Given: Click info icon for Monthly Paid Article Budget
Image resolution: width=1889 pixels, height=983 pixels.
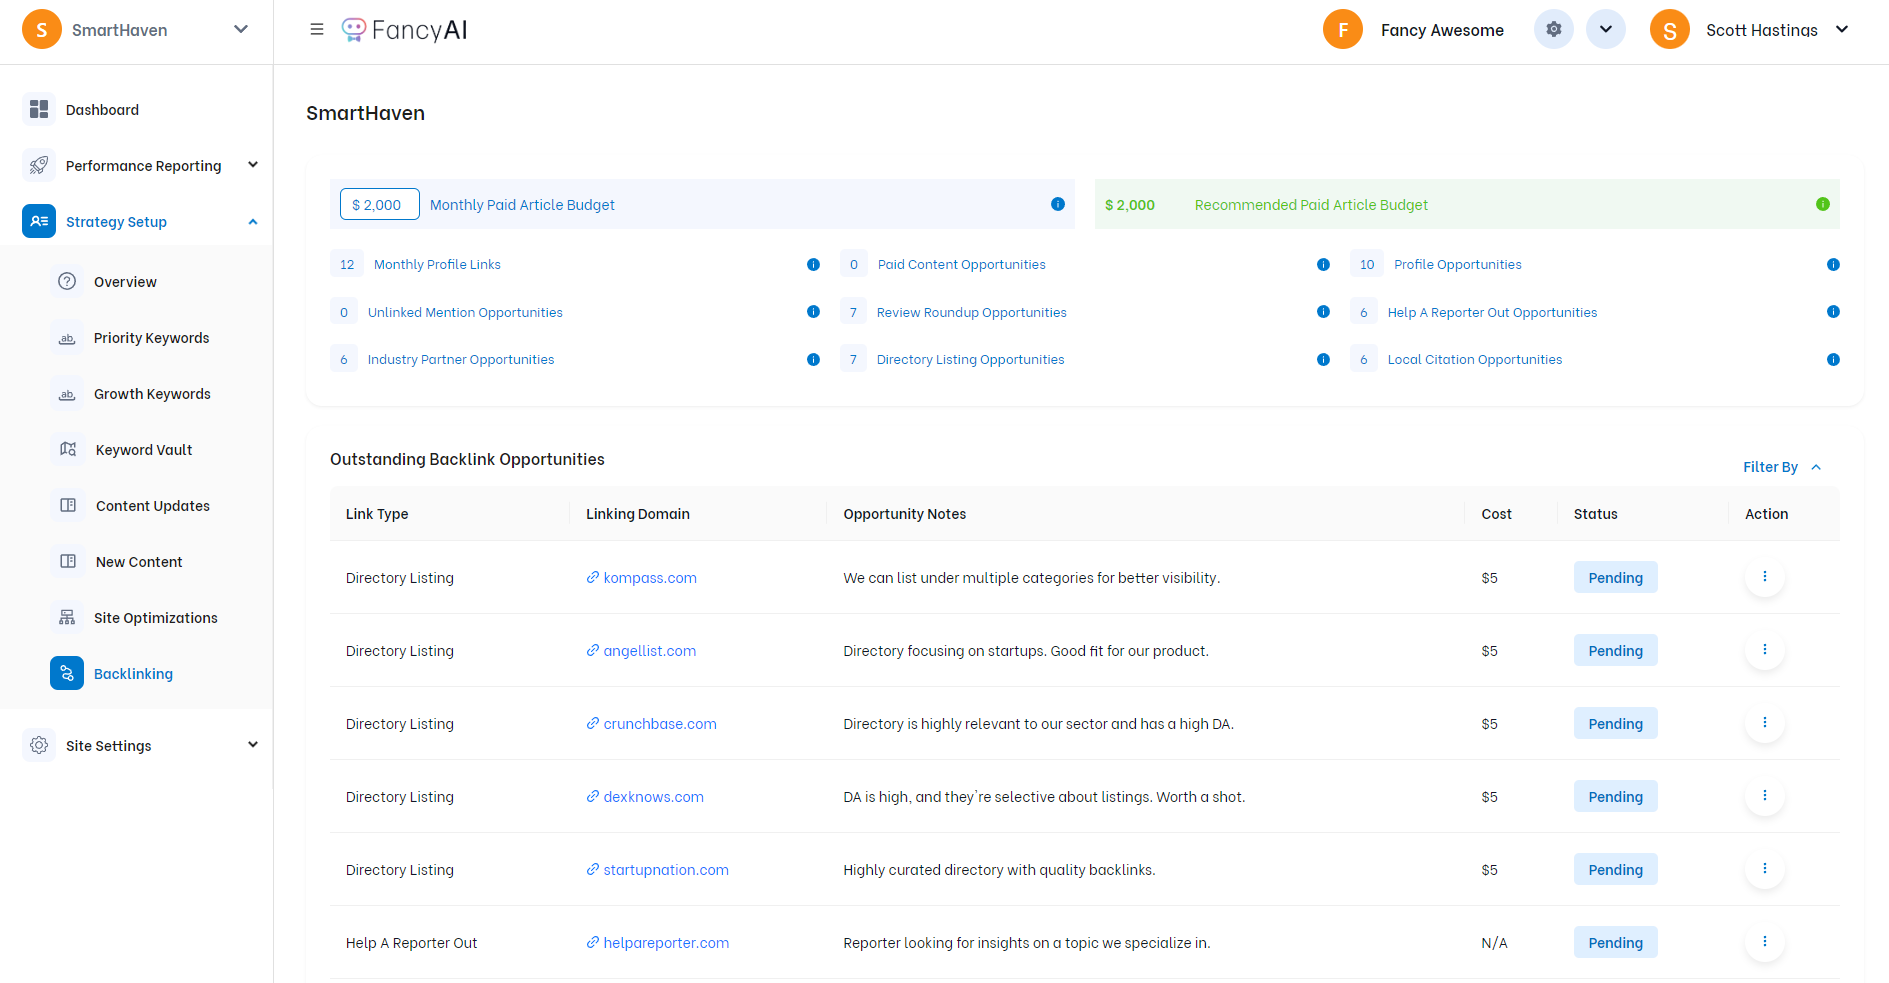Looking at the screenshot, I should [x=1057, y=204].
